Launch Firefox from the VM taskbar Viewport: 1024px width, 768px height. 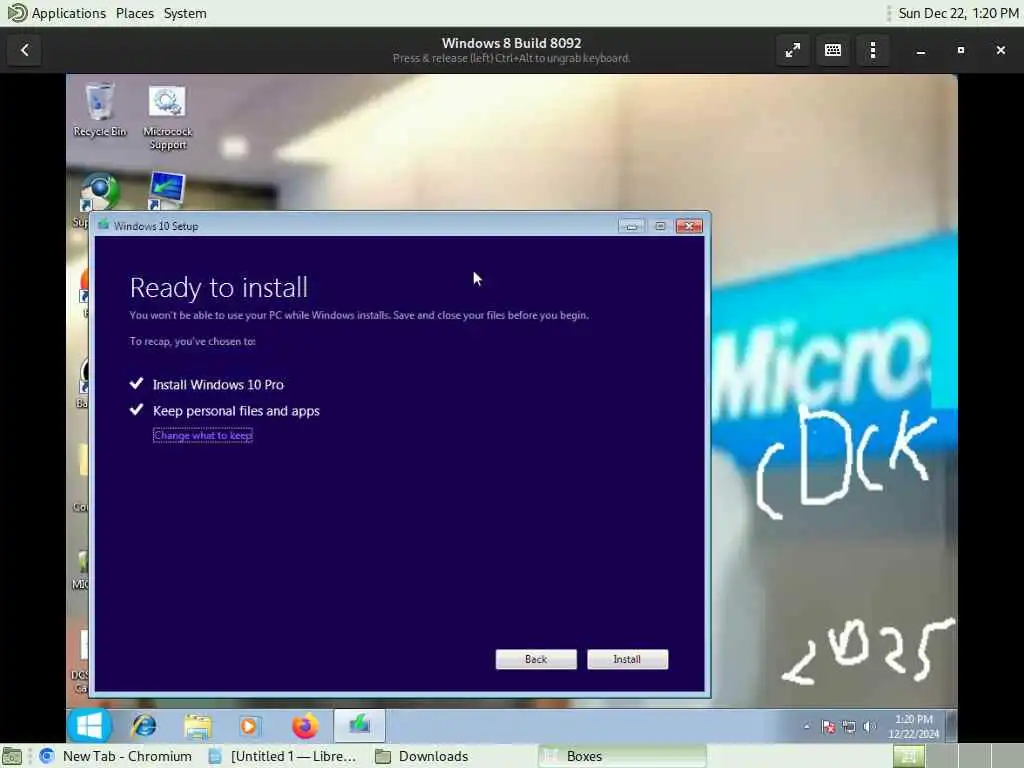(x=305, y=726)
